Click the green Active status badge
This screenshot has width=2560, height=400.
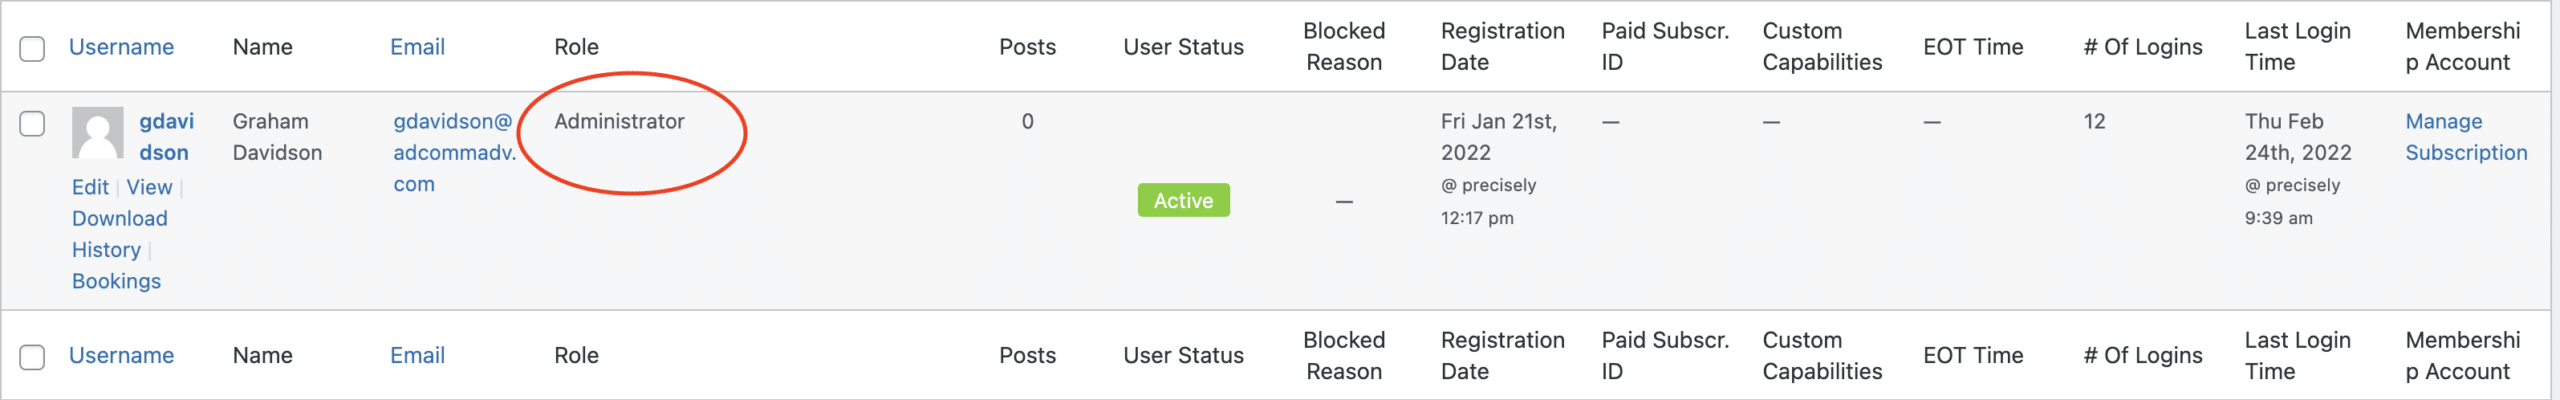(1184, 200)
